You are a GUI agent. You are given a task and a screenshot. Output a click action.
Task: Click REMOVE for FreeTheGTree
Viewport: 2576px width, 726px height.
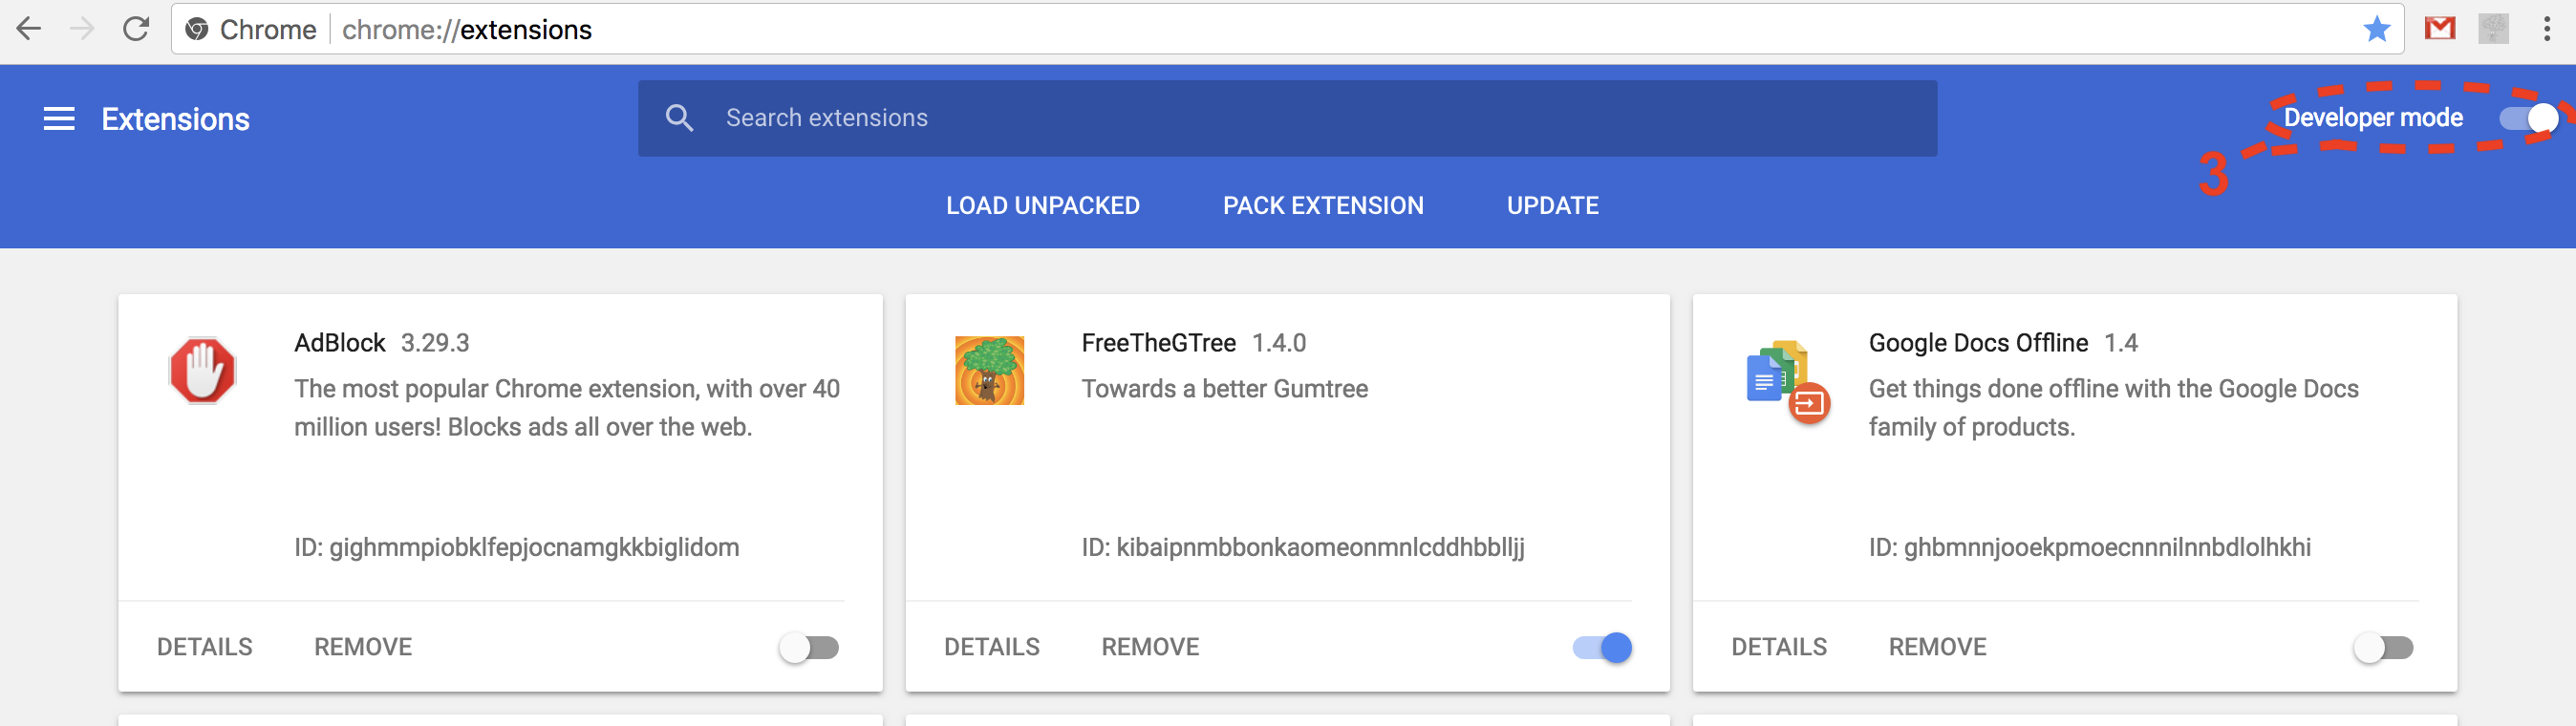1150,647
